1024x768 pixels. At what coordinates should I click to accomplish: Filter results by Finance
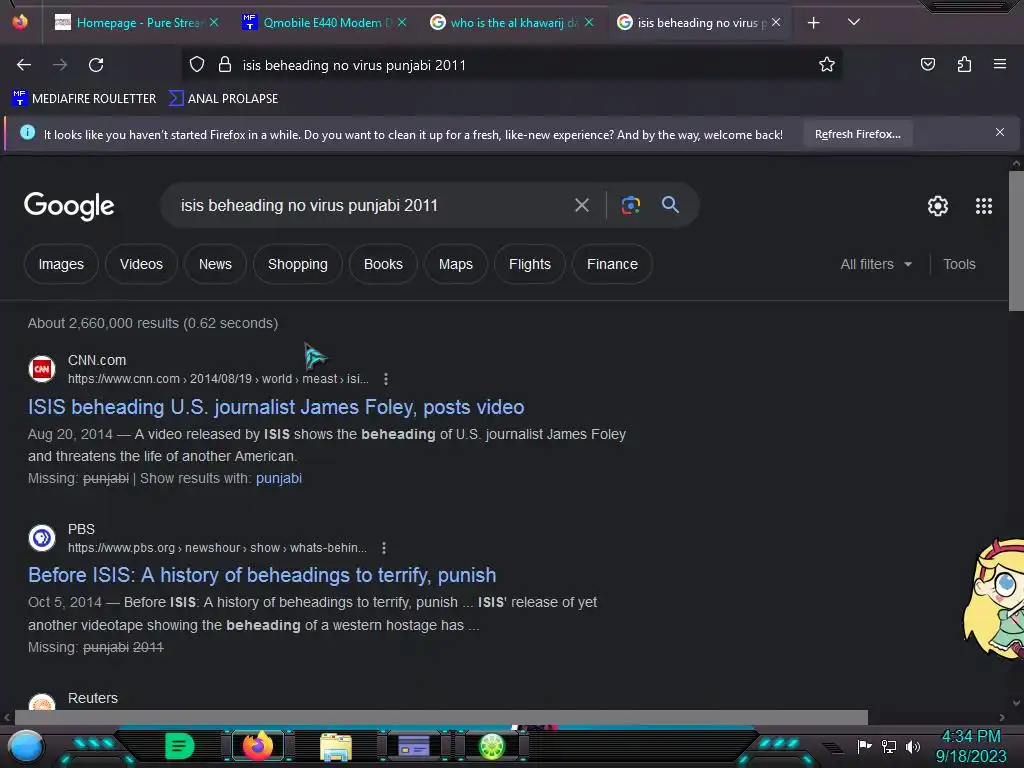pos(612,264)
